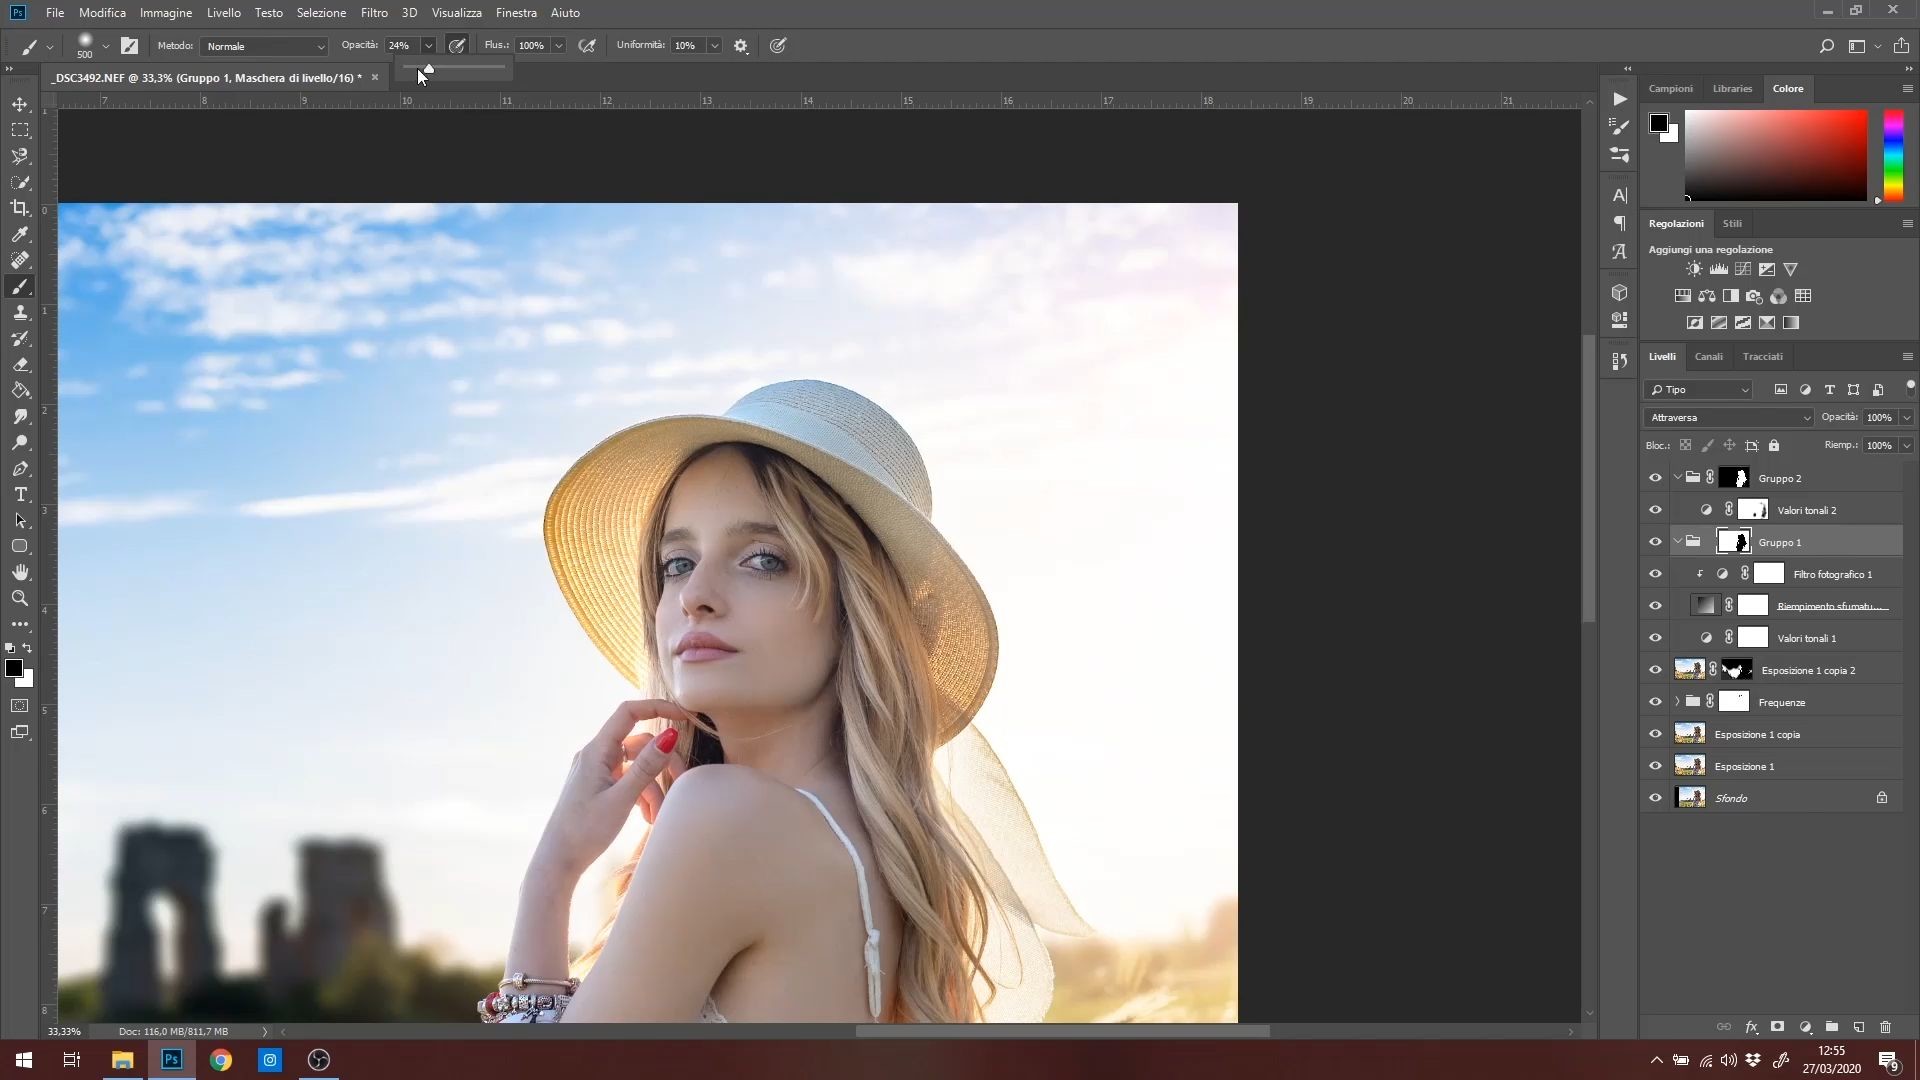Select the Lasso tool
This screenshot has width=1920, height=1080.
click(x=20, y=156)
